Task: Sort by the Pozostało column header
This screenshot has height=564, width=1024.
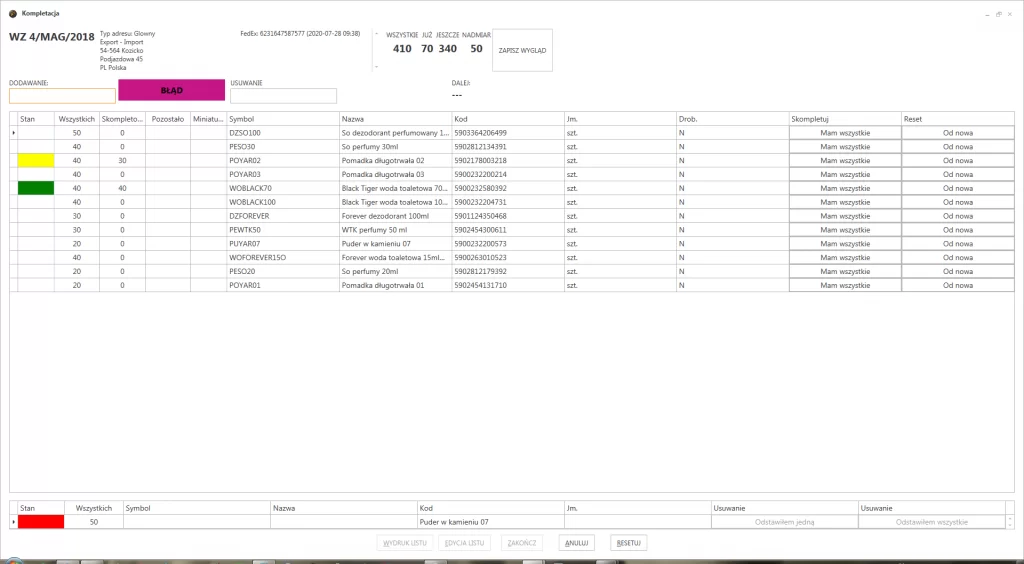Action: (x=168, y=119)
